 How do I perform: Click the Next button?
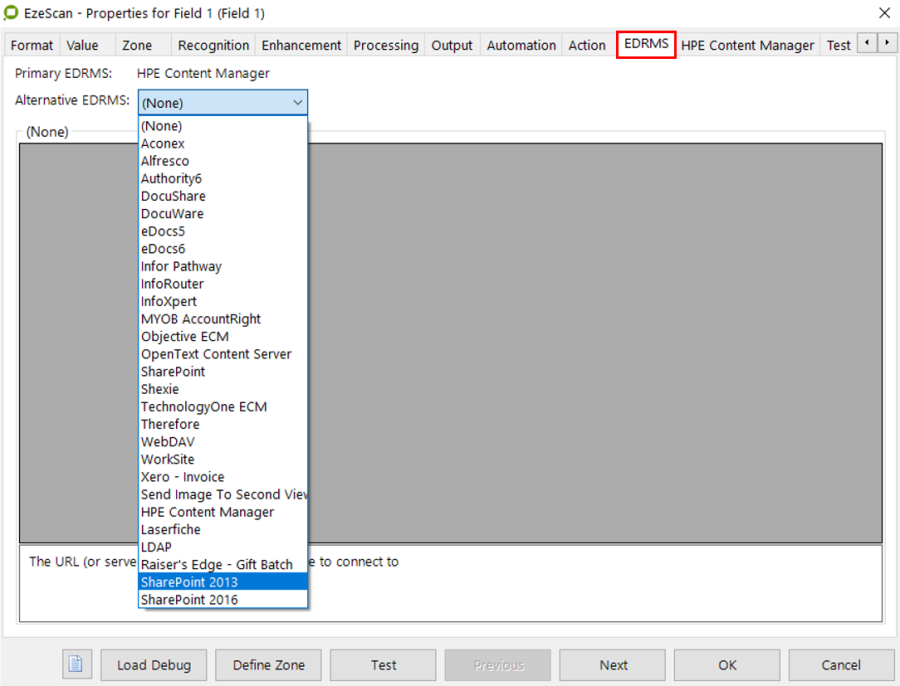pos(613,665)
